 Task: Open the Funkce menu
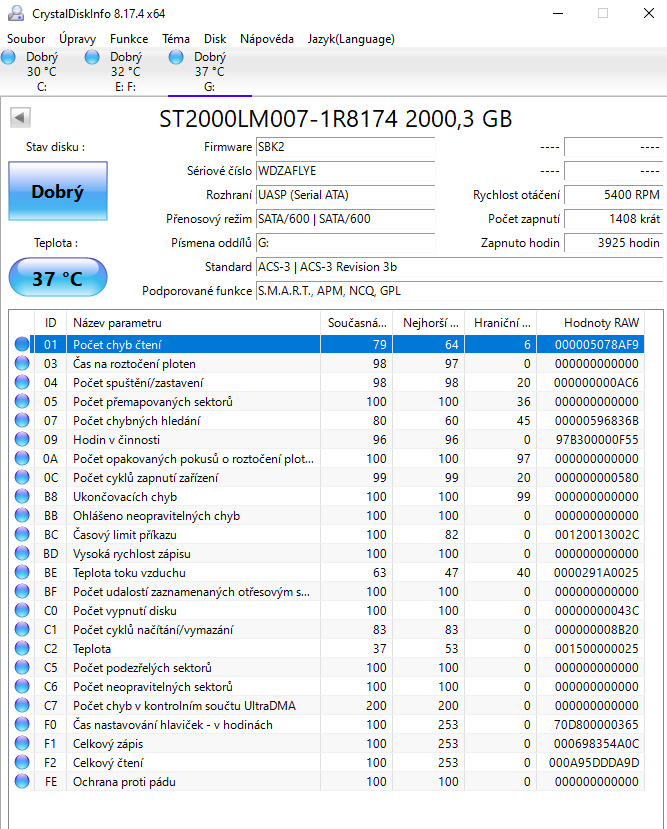(x=129, y=39)
